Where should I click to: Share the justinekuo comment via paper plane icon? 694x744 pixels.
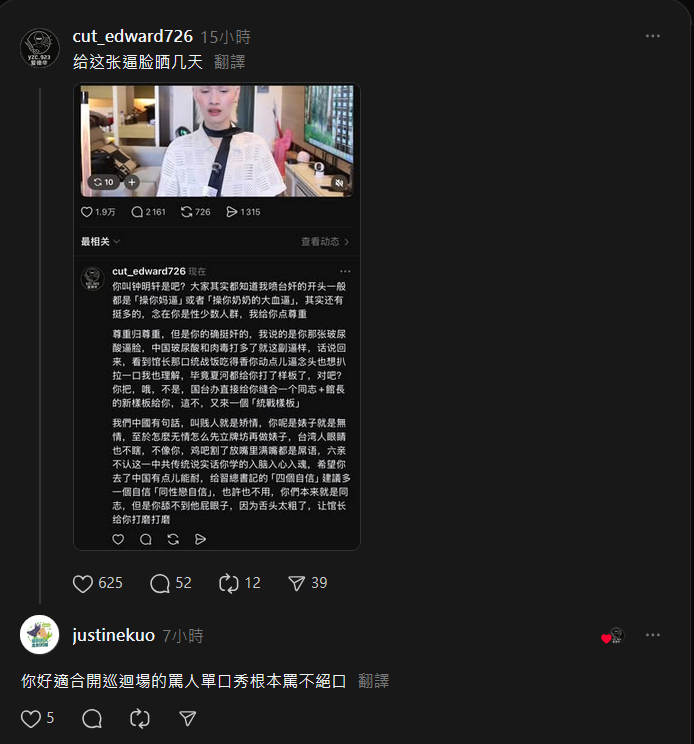[x=188, y=718]
